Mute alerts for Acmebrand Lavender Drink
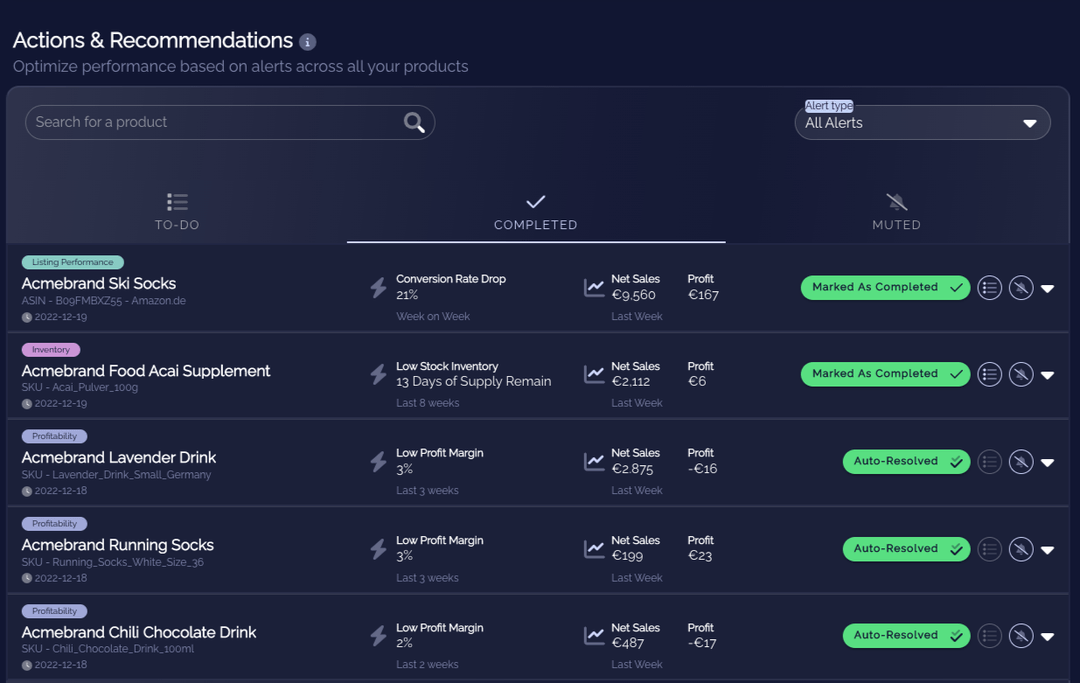Image resolution: width=1080 pixels, height=683 pixels. (1021, 462)
